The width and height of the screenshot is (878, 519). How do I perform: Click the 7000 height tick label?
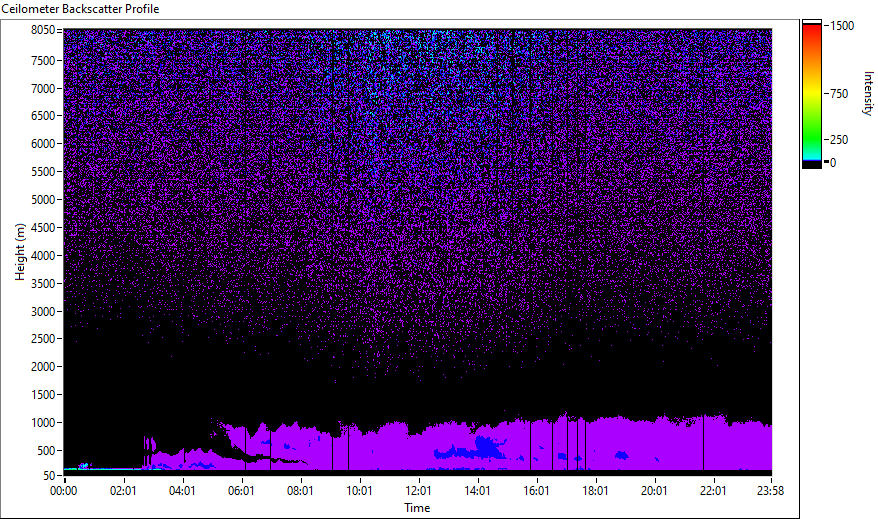(43, 88)
